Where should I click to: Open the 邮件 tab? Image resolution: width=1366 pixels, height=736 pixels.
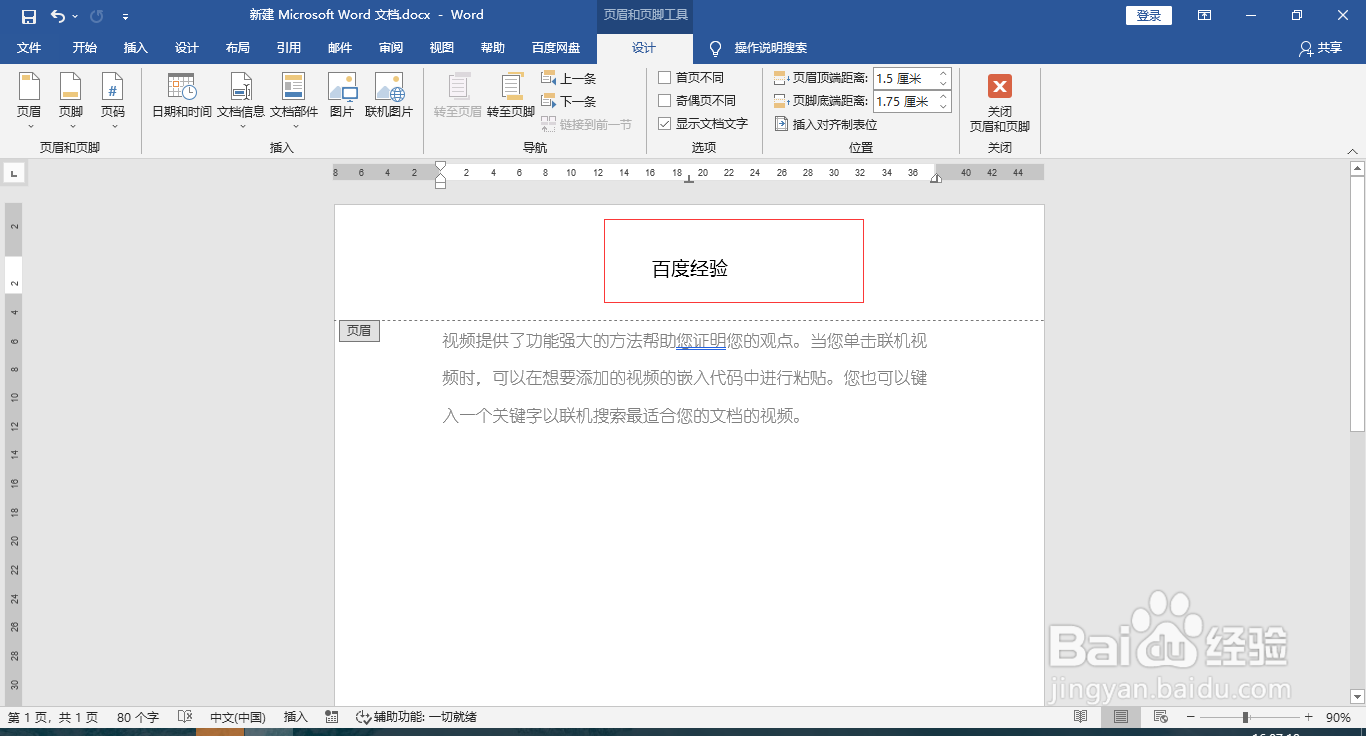(340, 48)
